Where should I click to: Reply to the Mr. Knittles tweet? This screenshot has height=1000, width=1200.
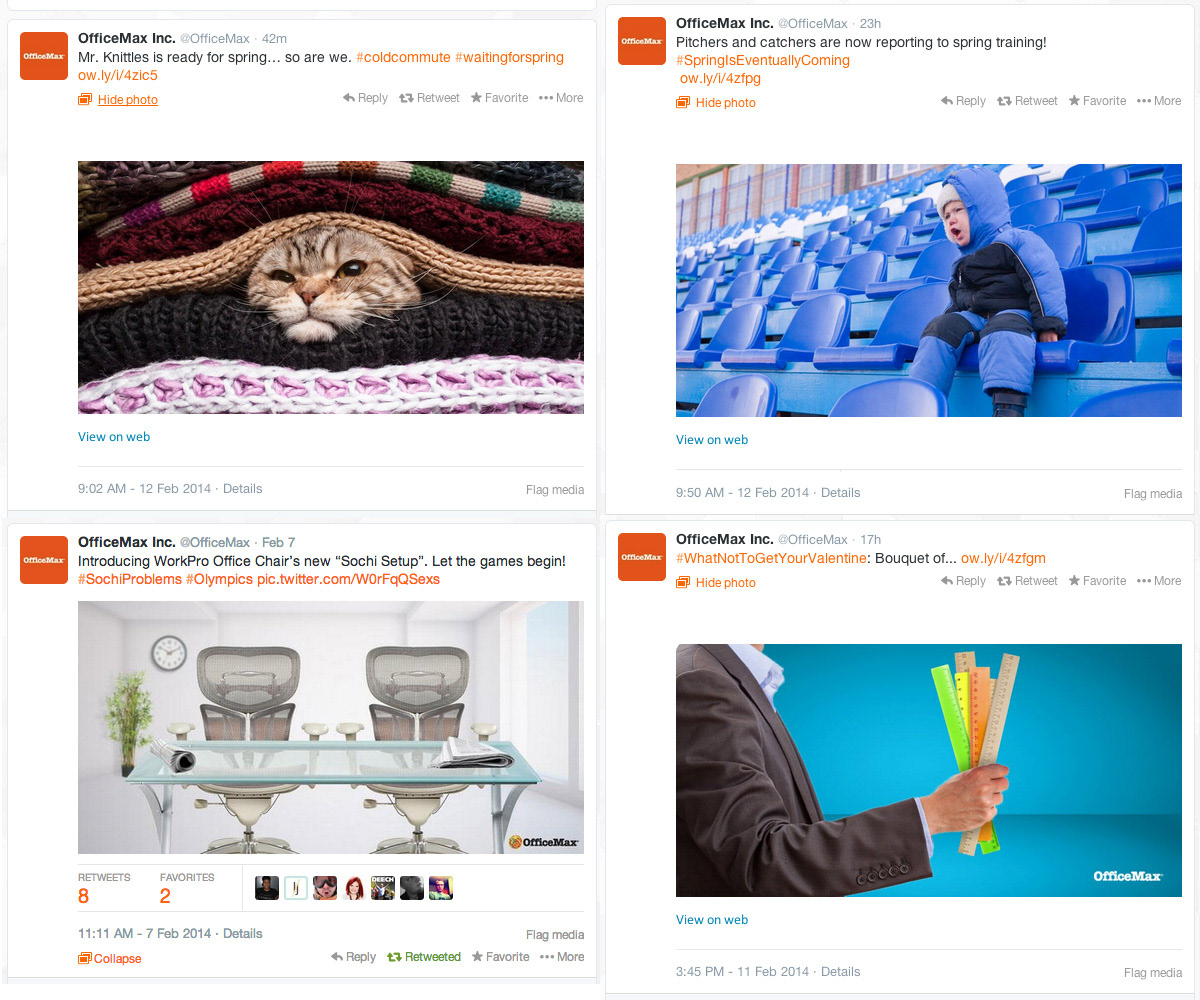click(x=365, y=98)
